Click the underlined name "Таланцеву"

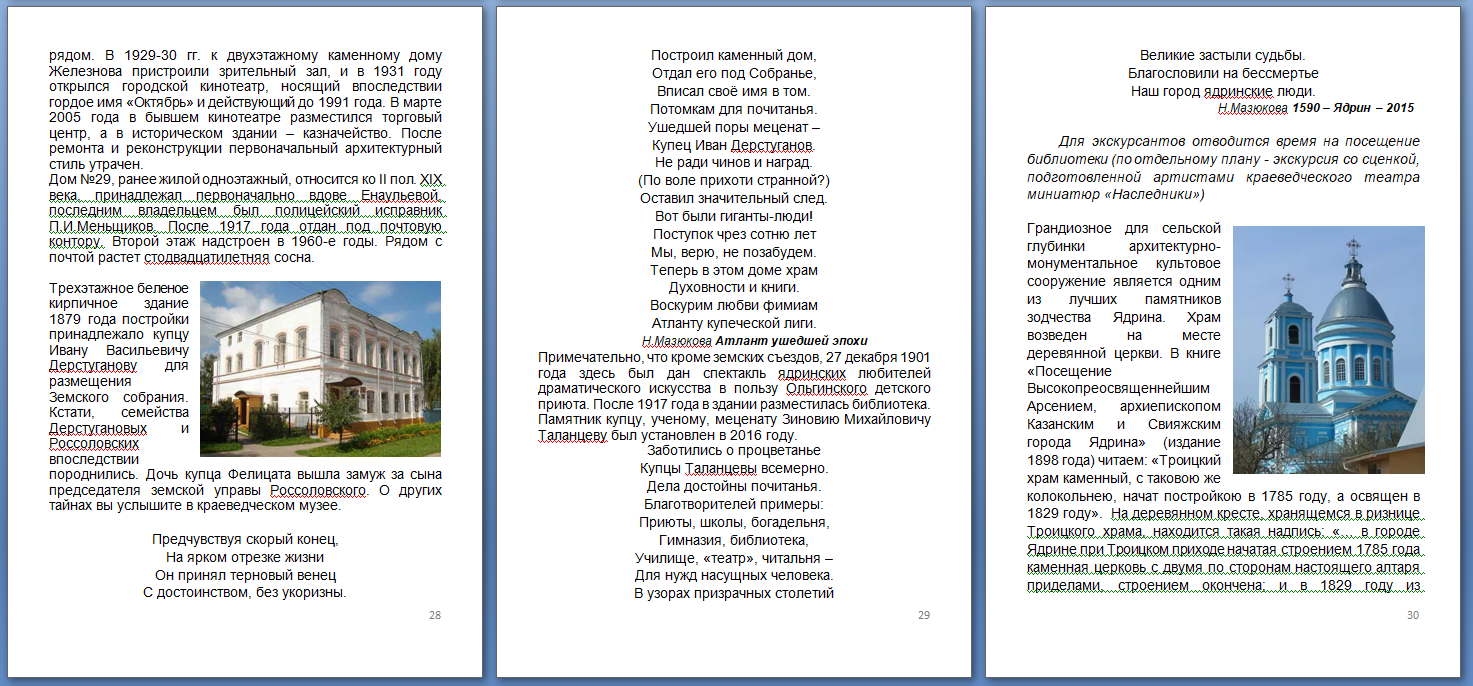572,436
